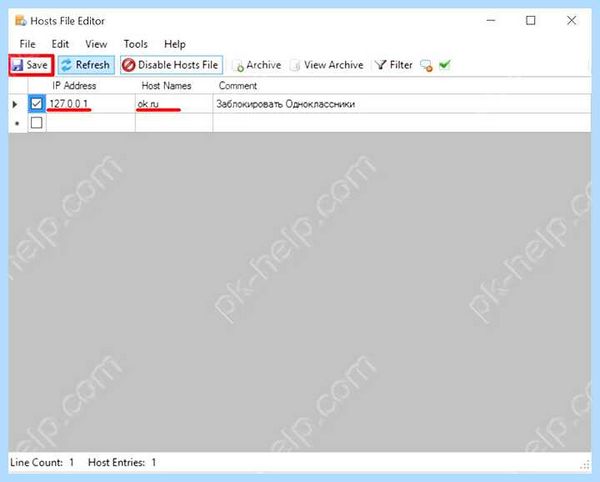Click the green checkmark toolbar icon
Viewport: 600px width, 482px height.
click(445, 65)
